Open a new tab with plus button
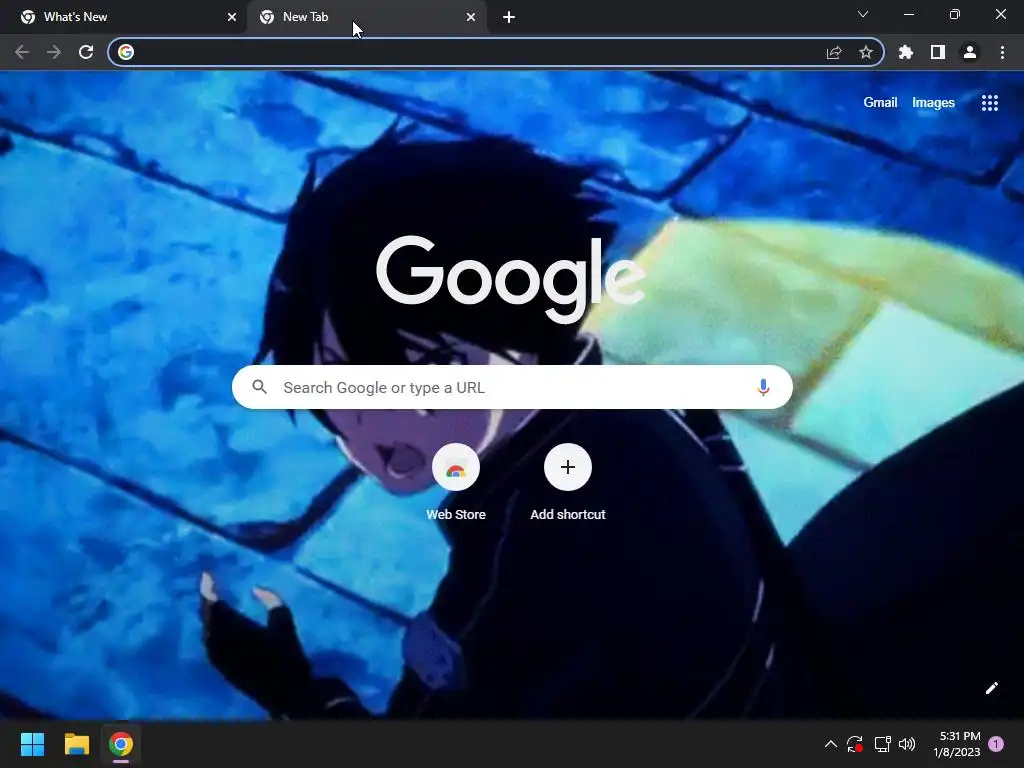The image size is (1024, 768). click(x=509, y=17)
